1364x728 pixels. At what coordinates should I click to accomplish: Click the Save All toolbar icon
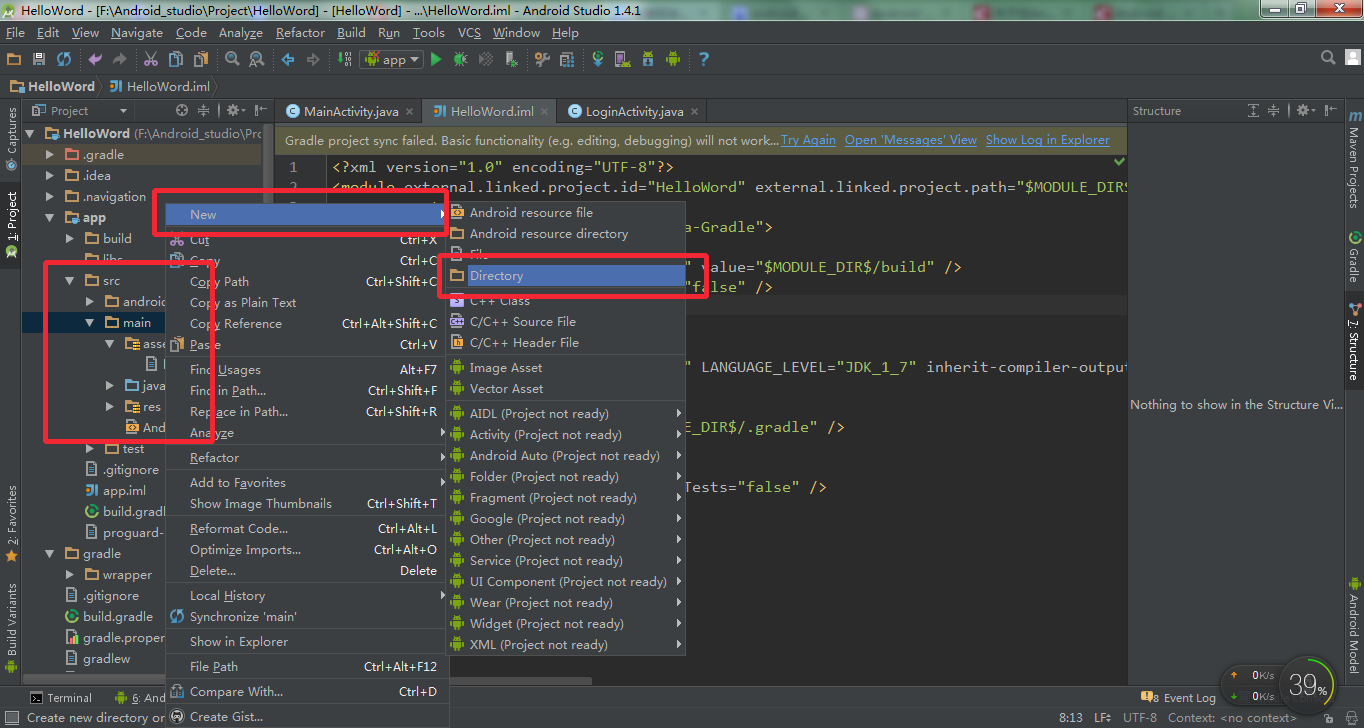click(x=39, y=59)
